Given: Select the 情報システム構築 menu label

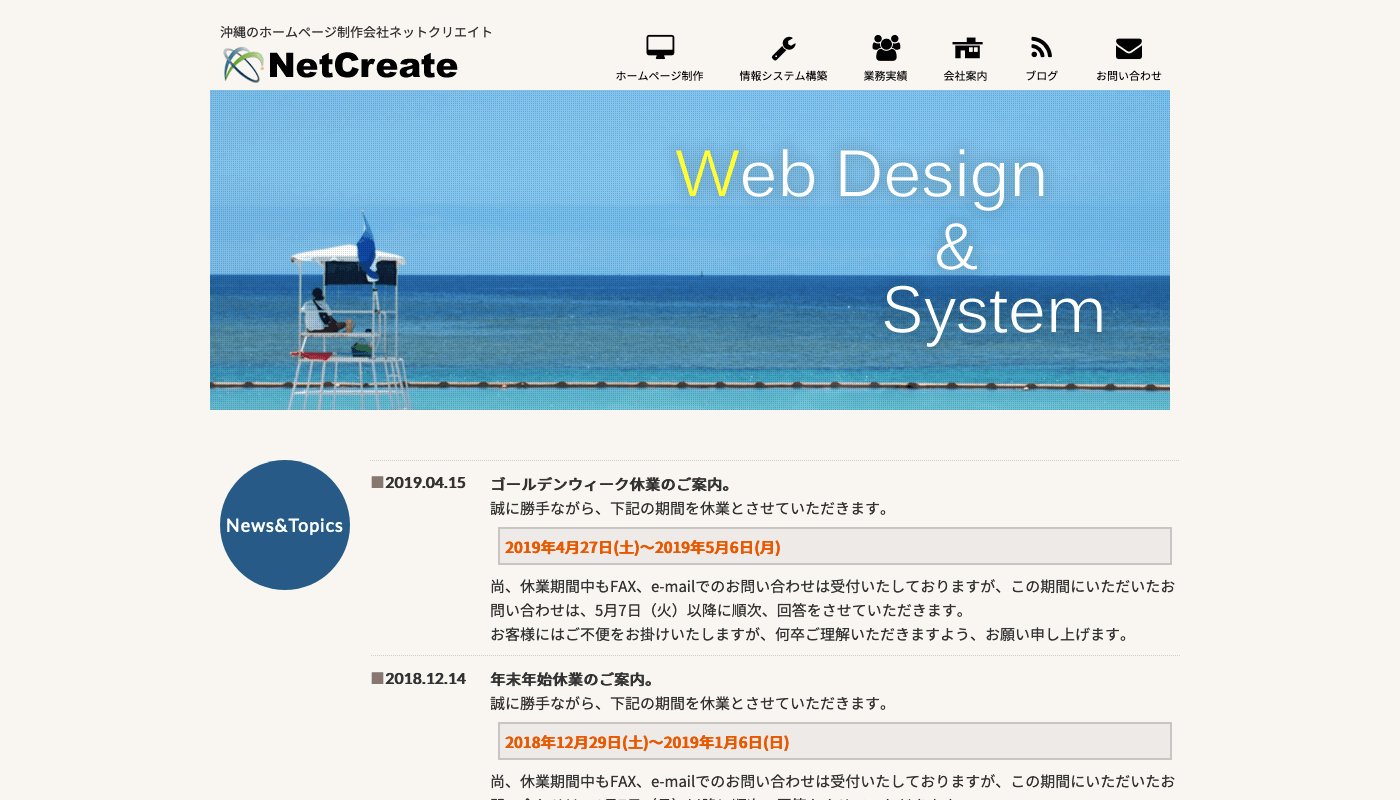Looking at the screenshot, I should click(783, 76).
